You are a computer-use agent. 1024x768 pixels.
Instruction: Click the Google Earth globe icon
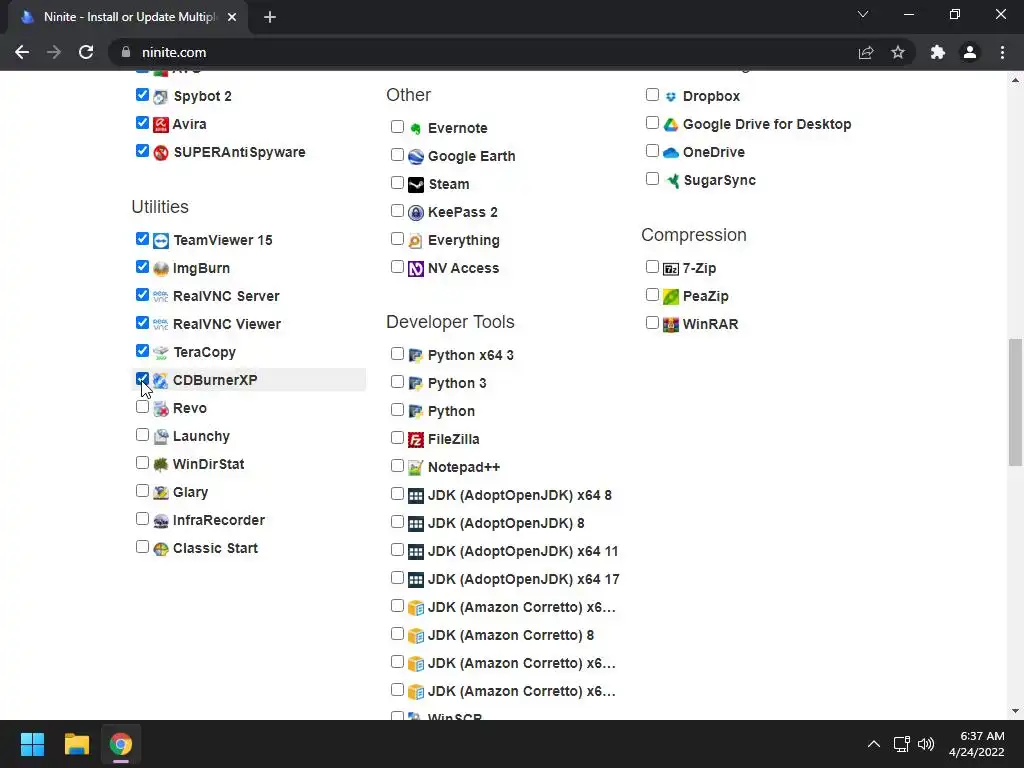coord(416,157)
